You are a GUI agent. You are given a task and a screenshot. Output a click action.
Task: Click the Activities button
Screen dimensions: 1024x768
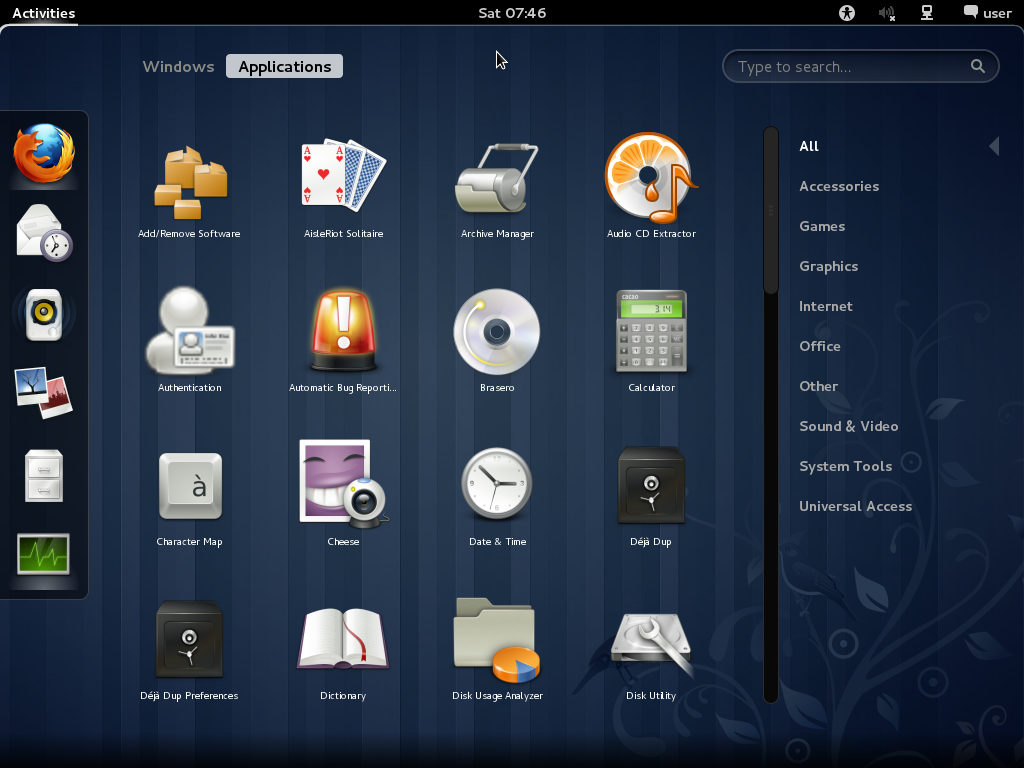pyautogui.click(x=44, y=13)
